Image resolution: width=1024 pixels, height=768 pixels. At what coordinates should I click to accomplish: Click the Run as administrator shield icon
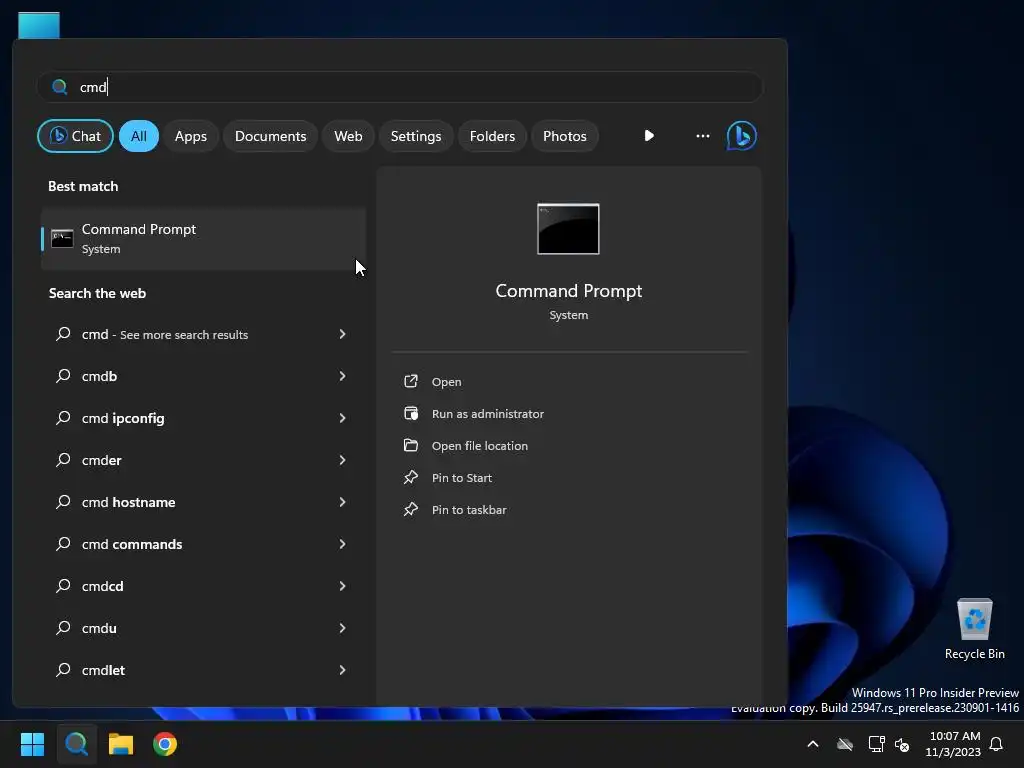tap(411, 413)
